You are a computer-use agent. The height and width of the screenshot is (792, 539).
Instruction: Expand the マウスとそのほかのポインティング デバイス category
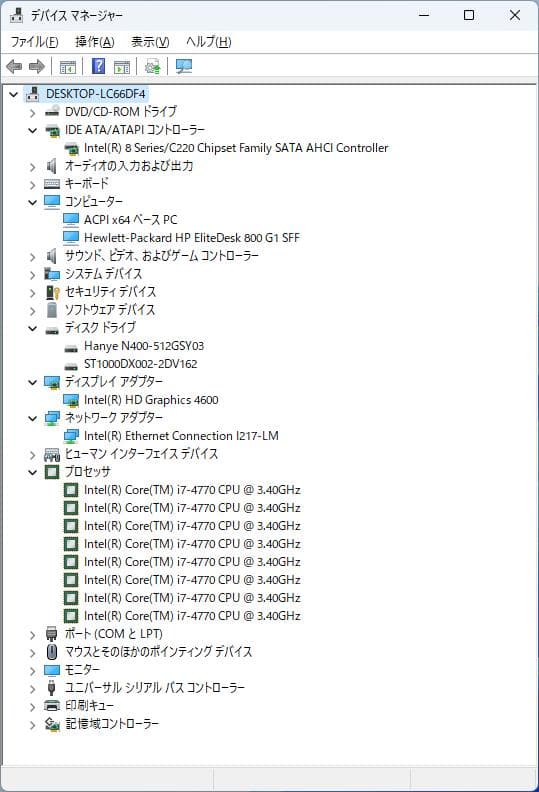33,653
